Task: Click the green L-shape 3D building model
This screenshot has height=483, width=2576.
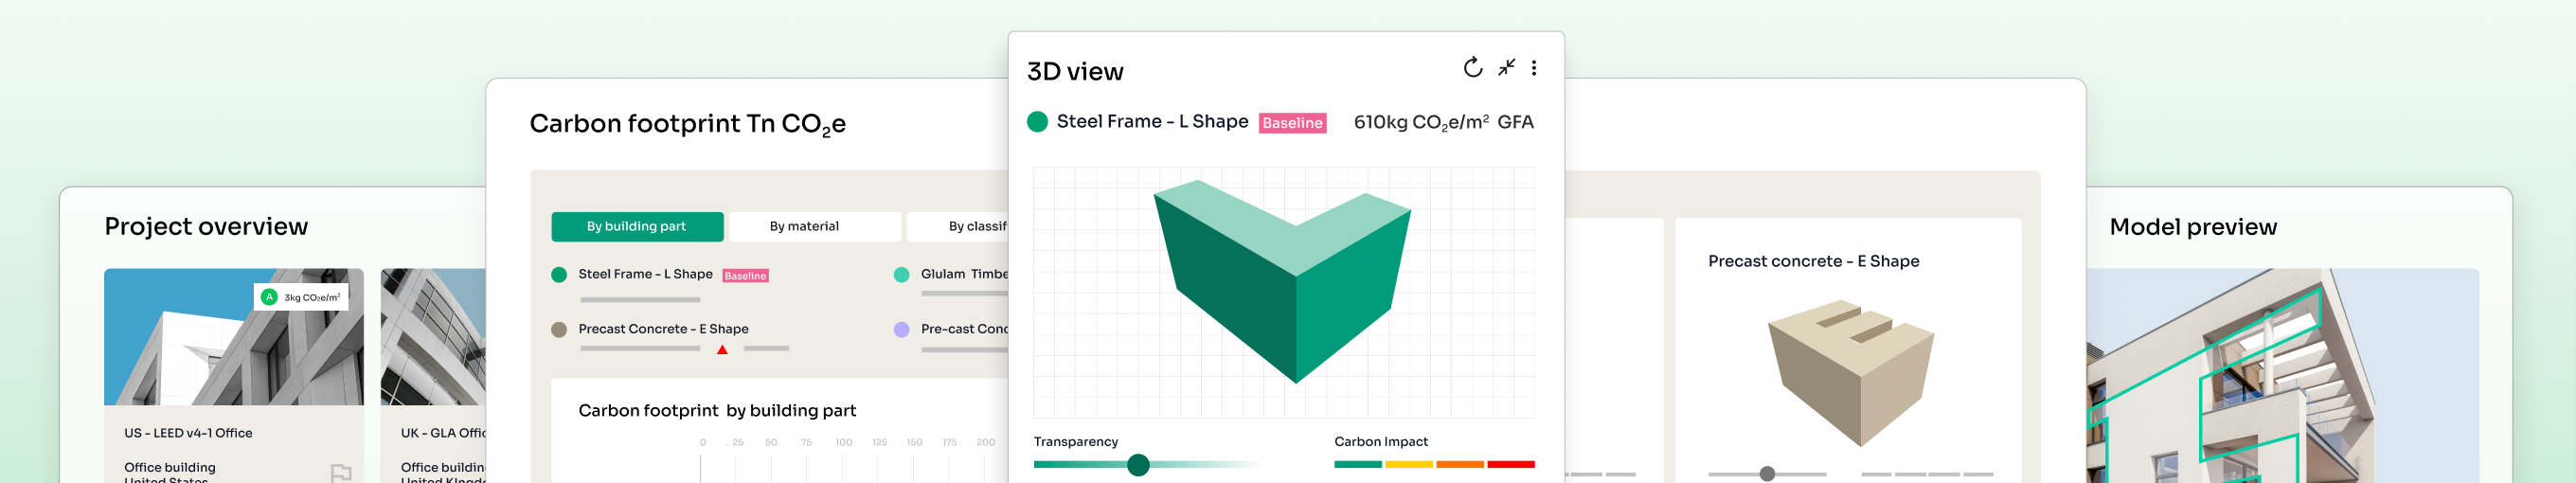Action: pos(1283,280)
